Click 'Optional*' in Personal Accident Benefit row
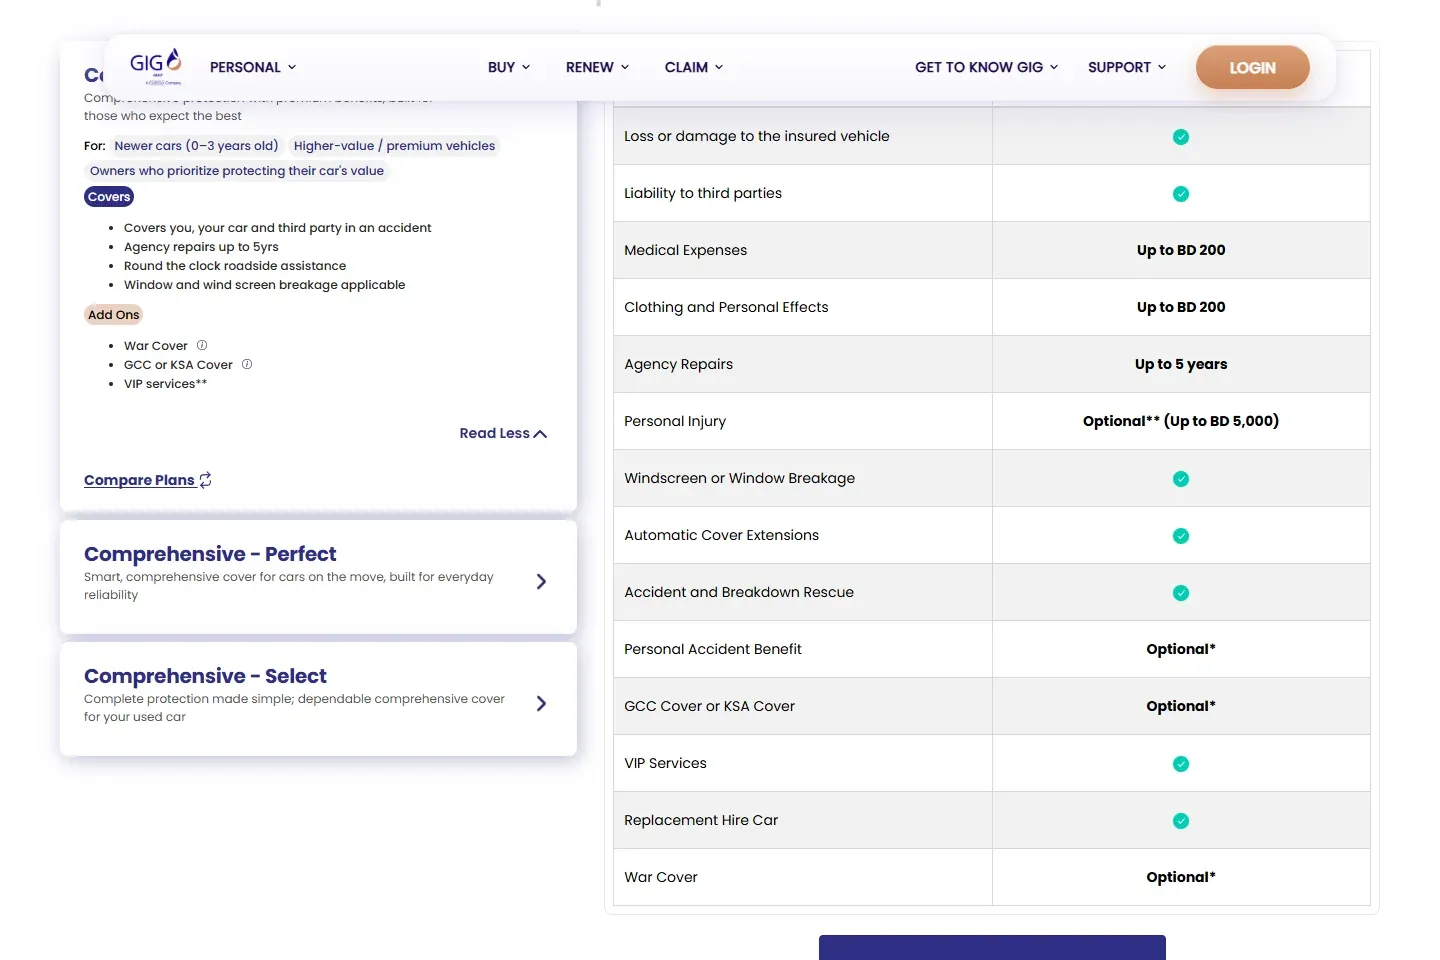 1181,649
